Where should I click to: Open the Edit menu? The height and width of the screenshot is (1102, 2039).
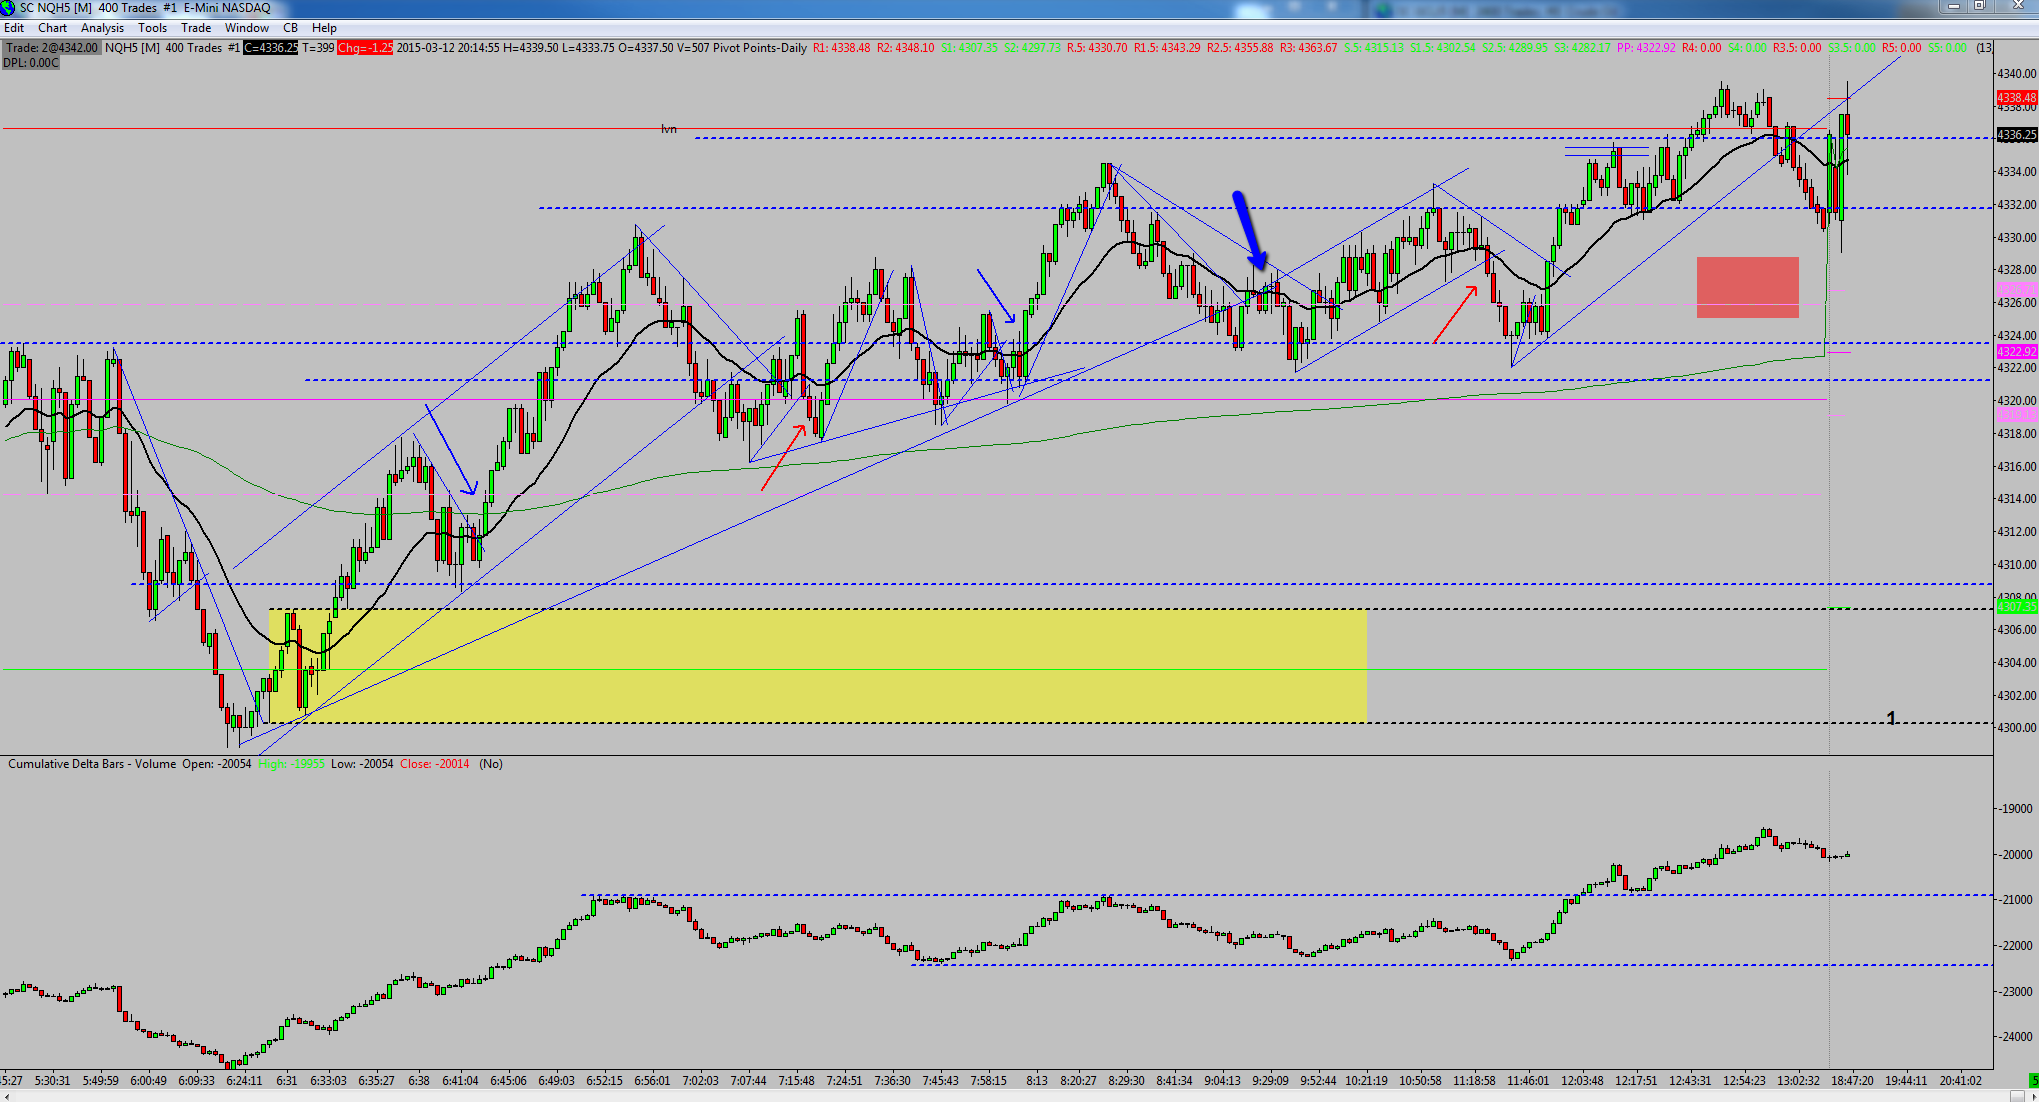[14, 28]
